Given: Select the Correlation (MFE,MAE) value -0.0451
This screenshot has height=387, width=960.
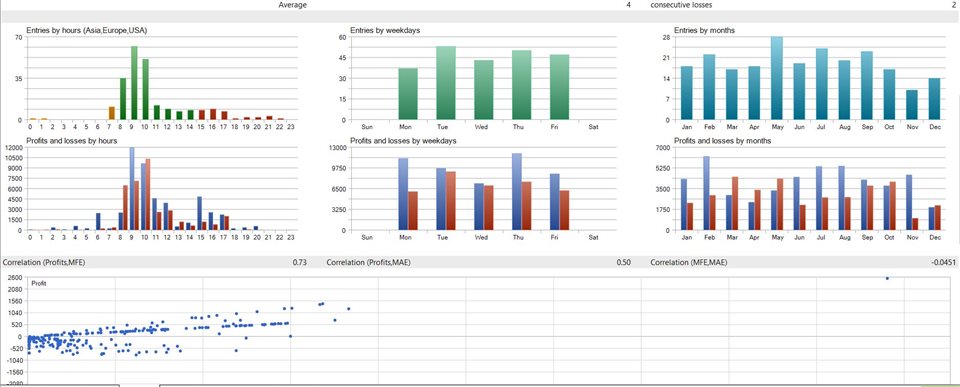Looking at the screenshot, I should tap(943, 262).
